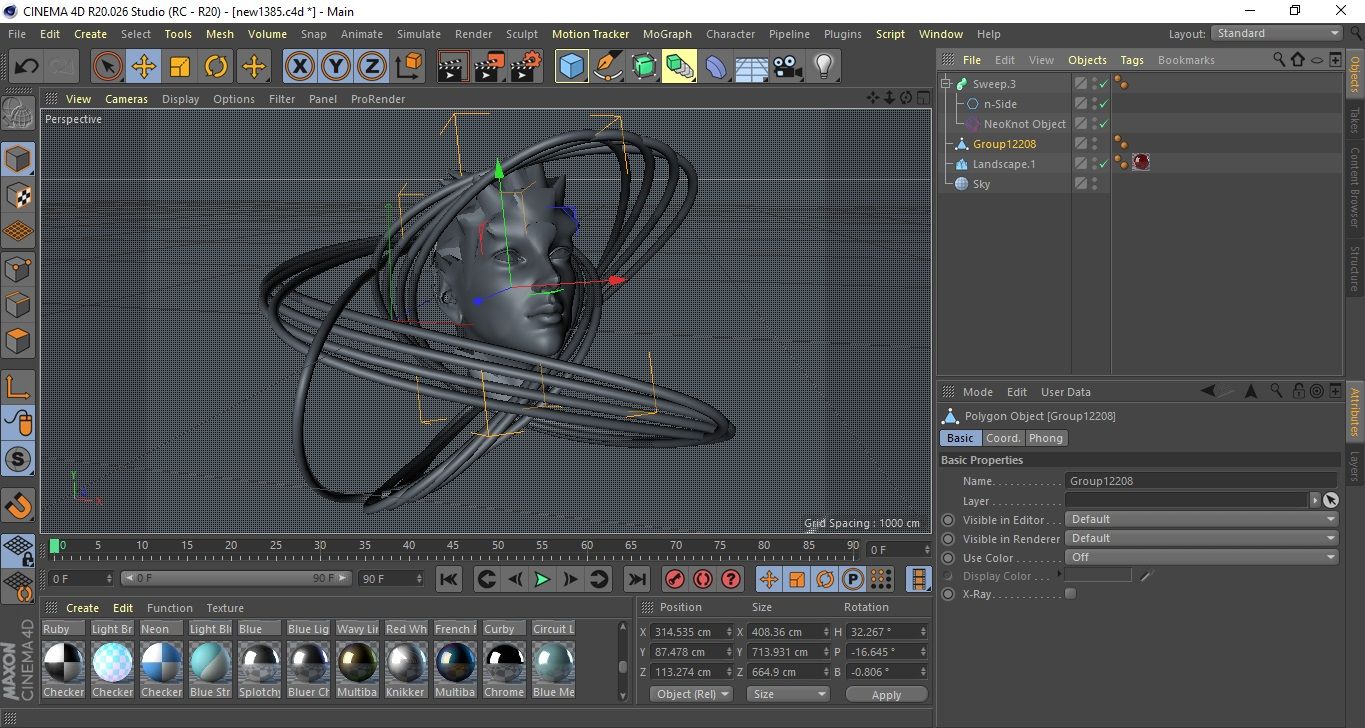Open the spline Pen tool

608,67
